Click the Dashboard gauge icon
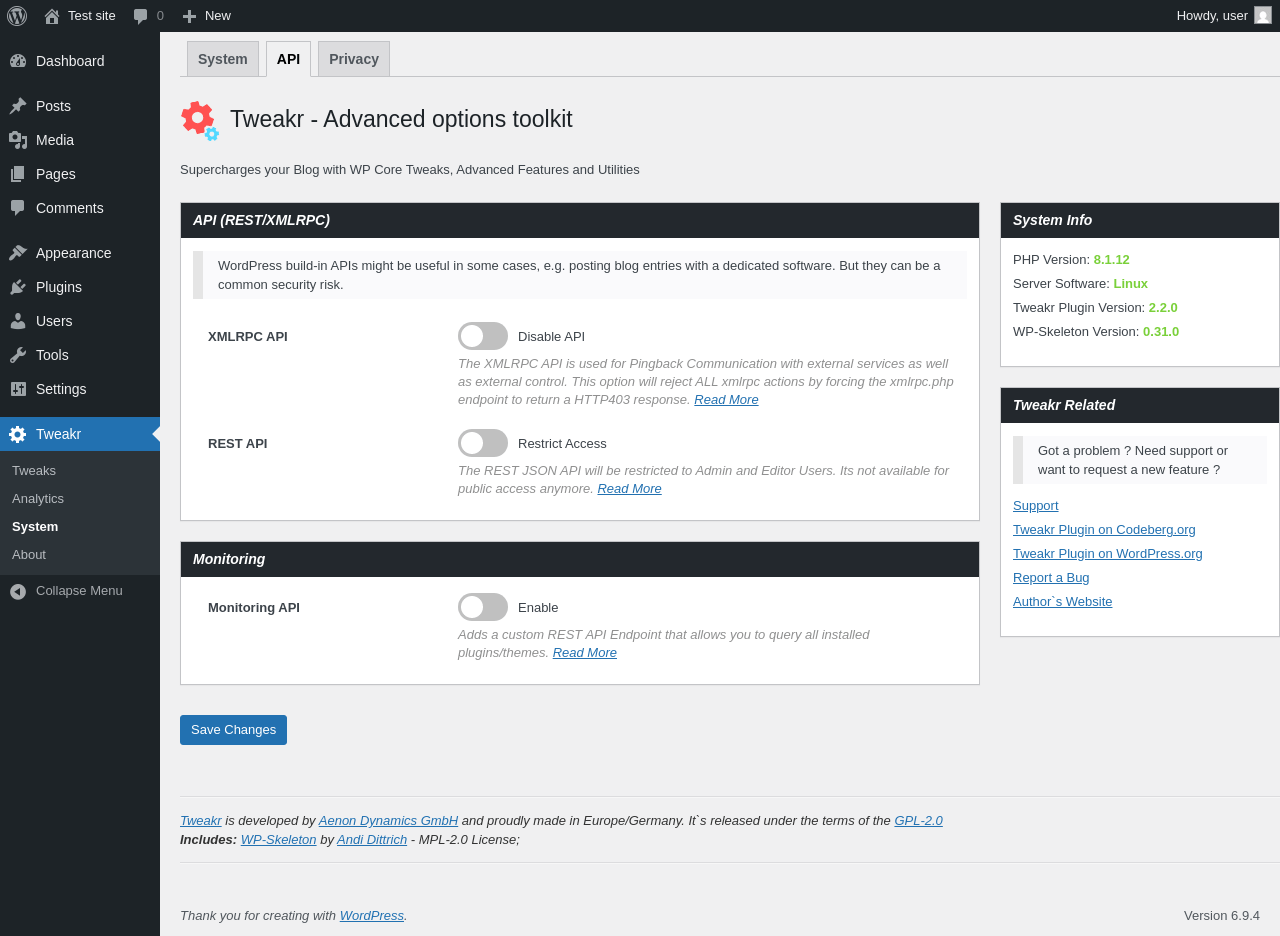1280x936 pixels. click(18, 61)
